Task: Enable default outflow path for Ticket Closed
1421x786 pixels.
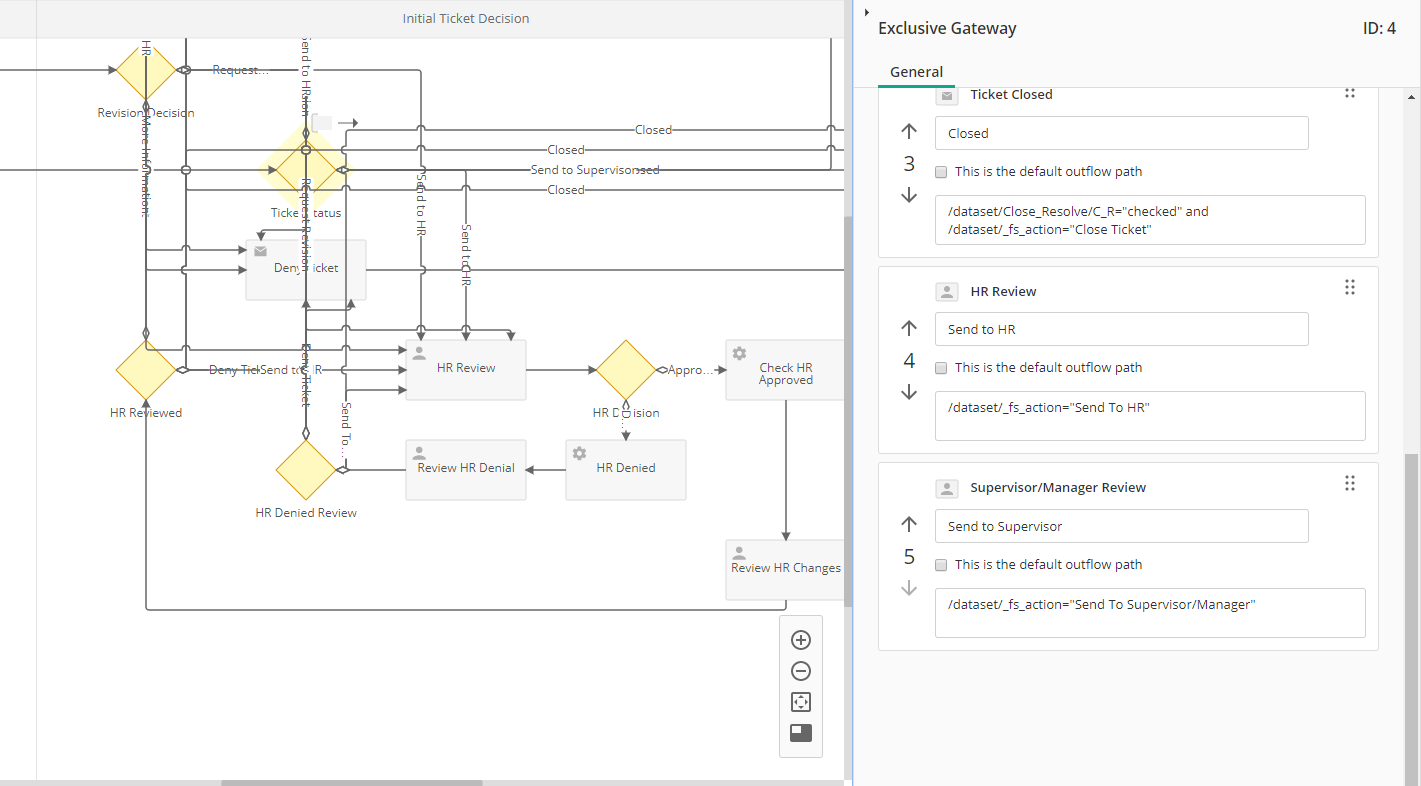Action: 941,172
